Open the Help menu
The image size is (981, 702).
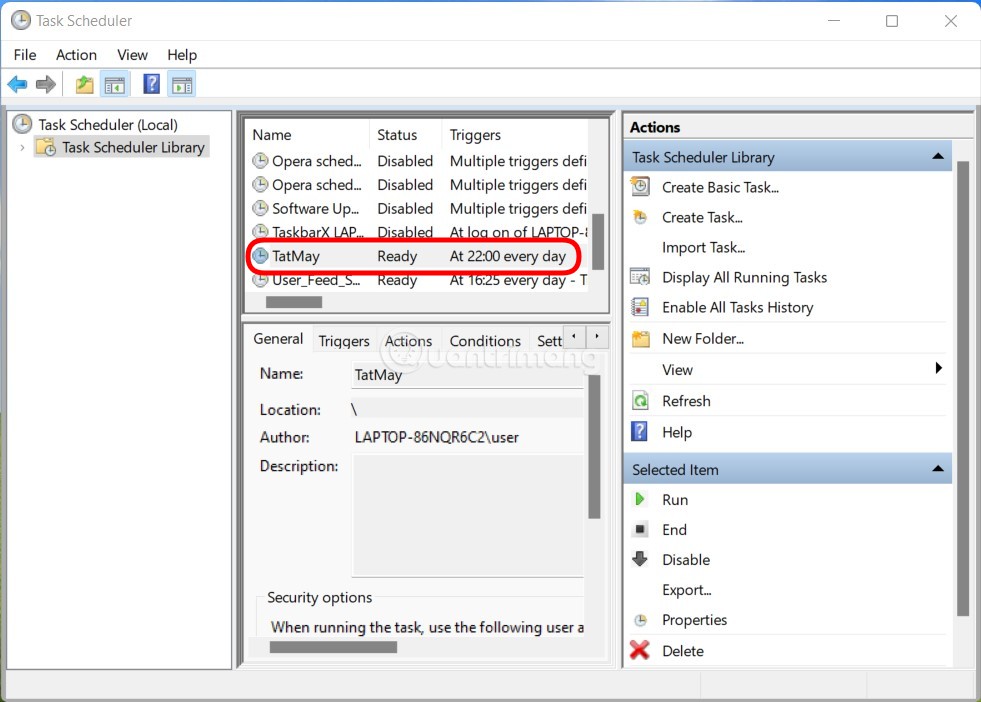(182, 55)
